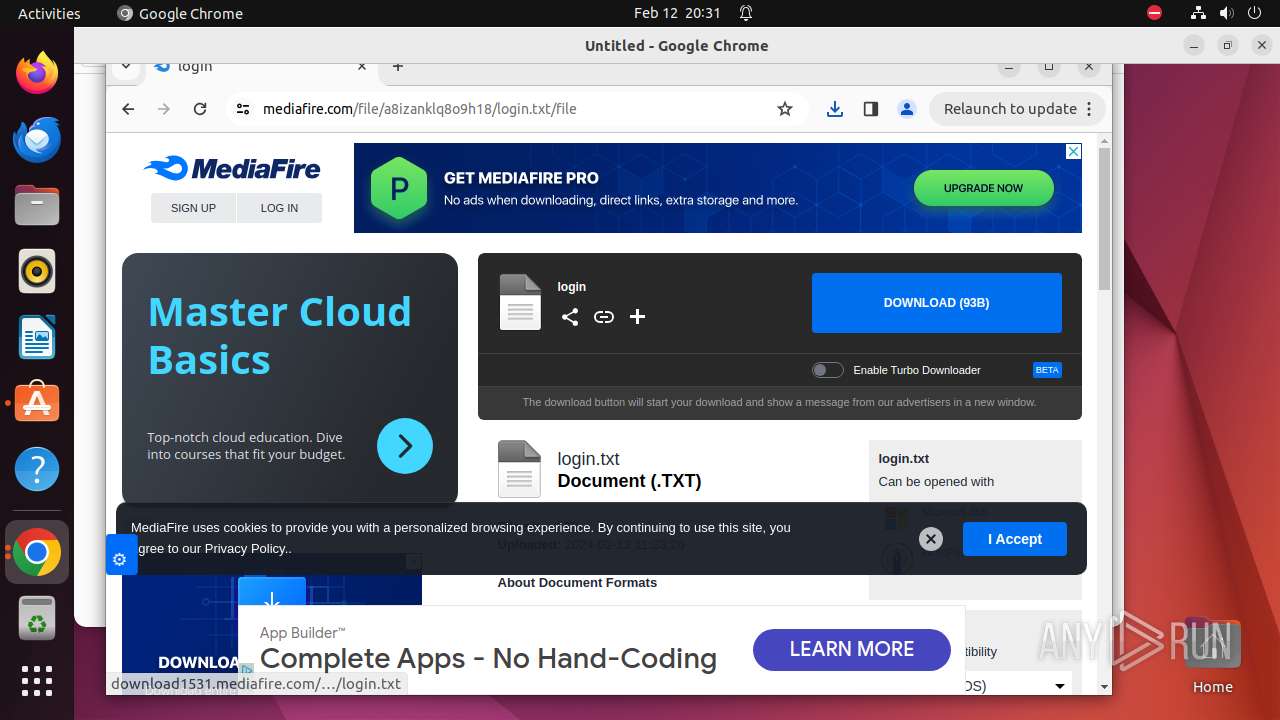The height and width of the screenshot is (720, 1280).
Task: Click the address bar URL
Action: (x=420, y=109)
